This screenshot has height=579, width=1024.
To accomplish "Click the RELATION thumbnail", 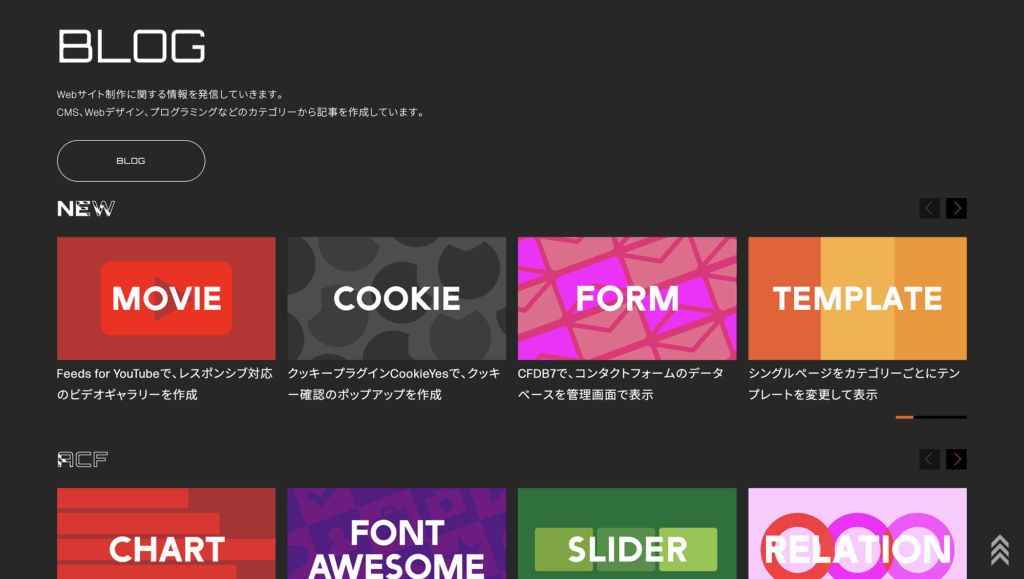I will pyautogui.click(x=857, y=535).
